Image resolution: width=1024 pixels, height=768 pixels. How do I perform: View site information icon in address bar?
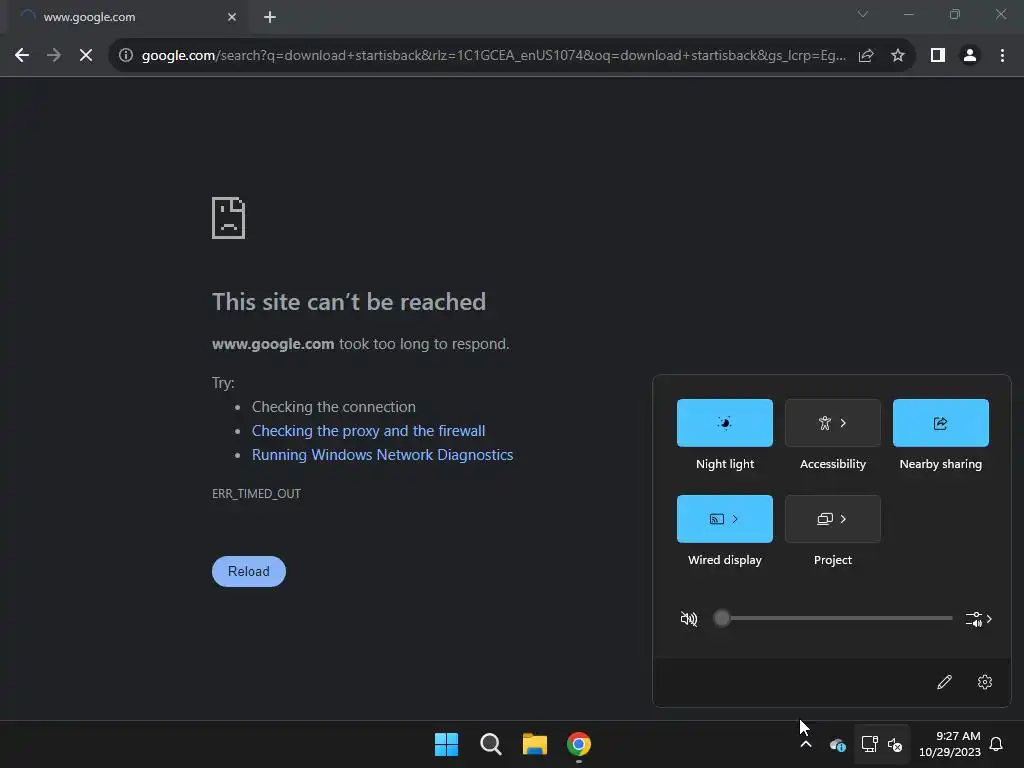[126, 56]
